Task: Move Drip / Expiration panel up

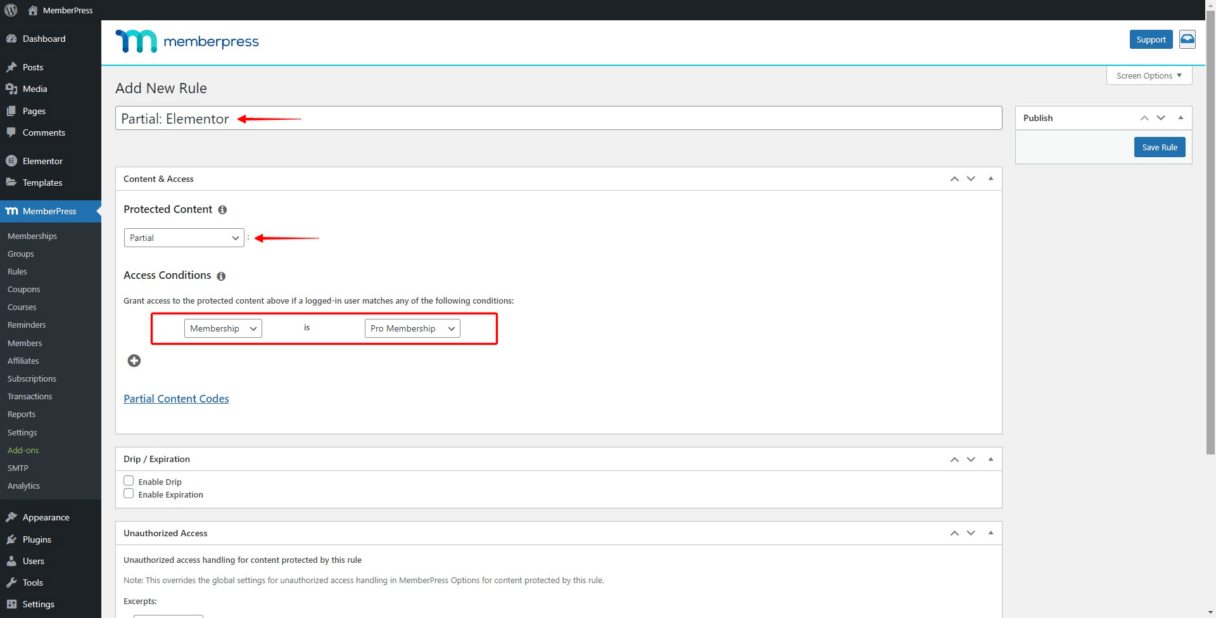Action: click(954, 459)
